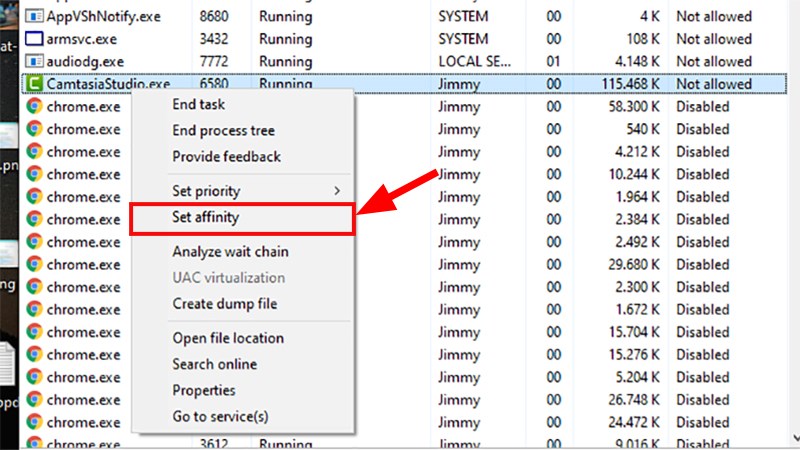Click the greyed UAC virtualization entry
The image size is (800, 450).
(x=243, y=278)
